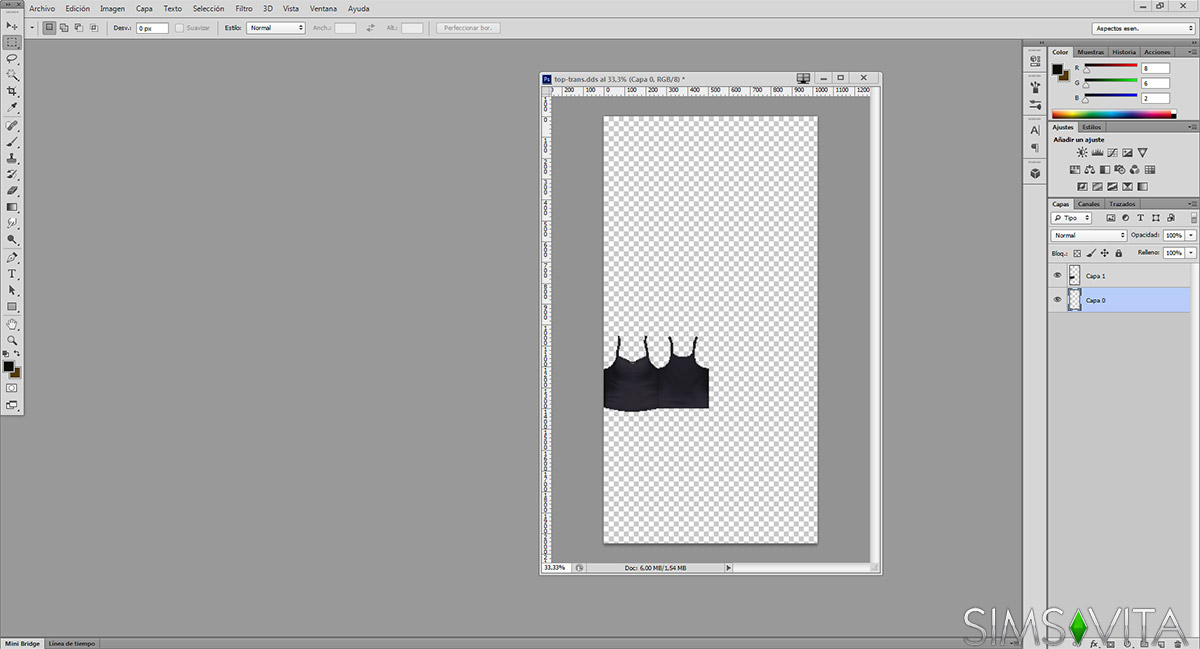1200x649 pixels.
Task: Open the Filtro menu
Action: pyautogui.click(x=244, y=8)
